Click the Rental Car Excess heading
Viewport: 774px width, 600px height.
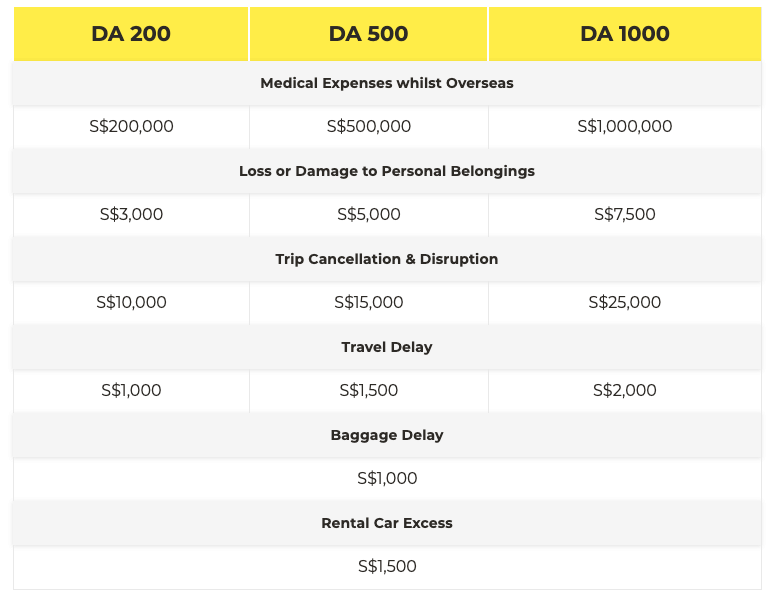click(x=387, y=523)
